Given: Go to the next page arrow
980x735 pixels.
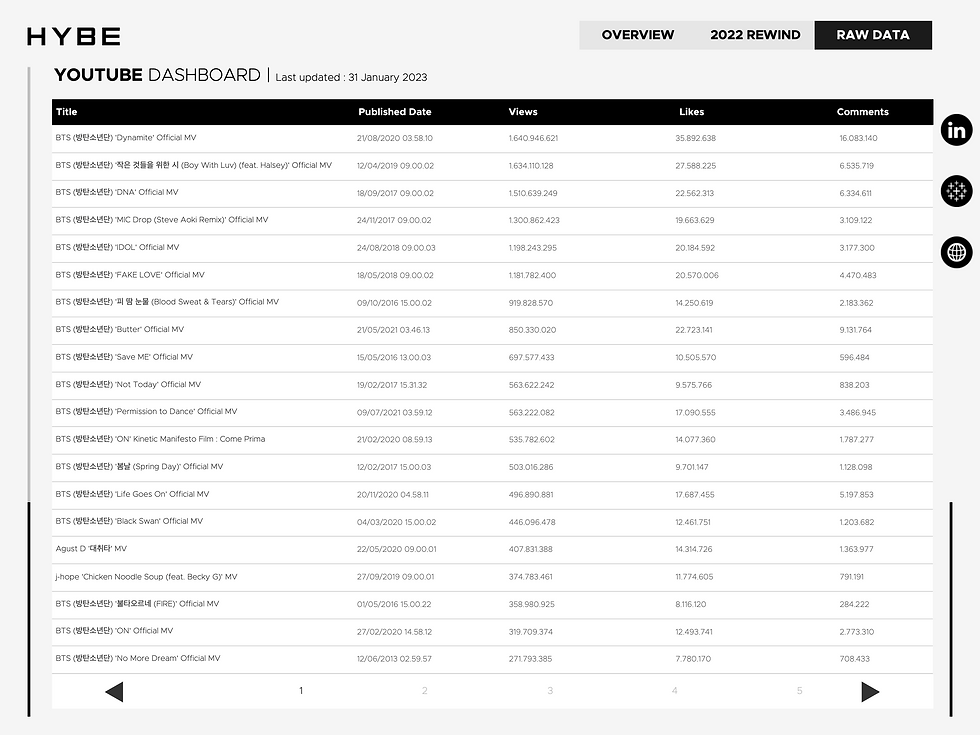Looking at the screenshot, I should pos(870,691).
